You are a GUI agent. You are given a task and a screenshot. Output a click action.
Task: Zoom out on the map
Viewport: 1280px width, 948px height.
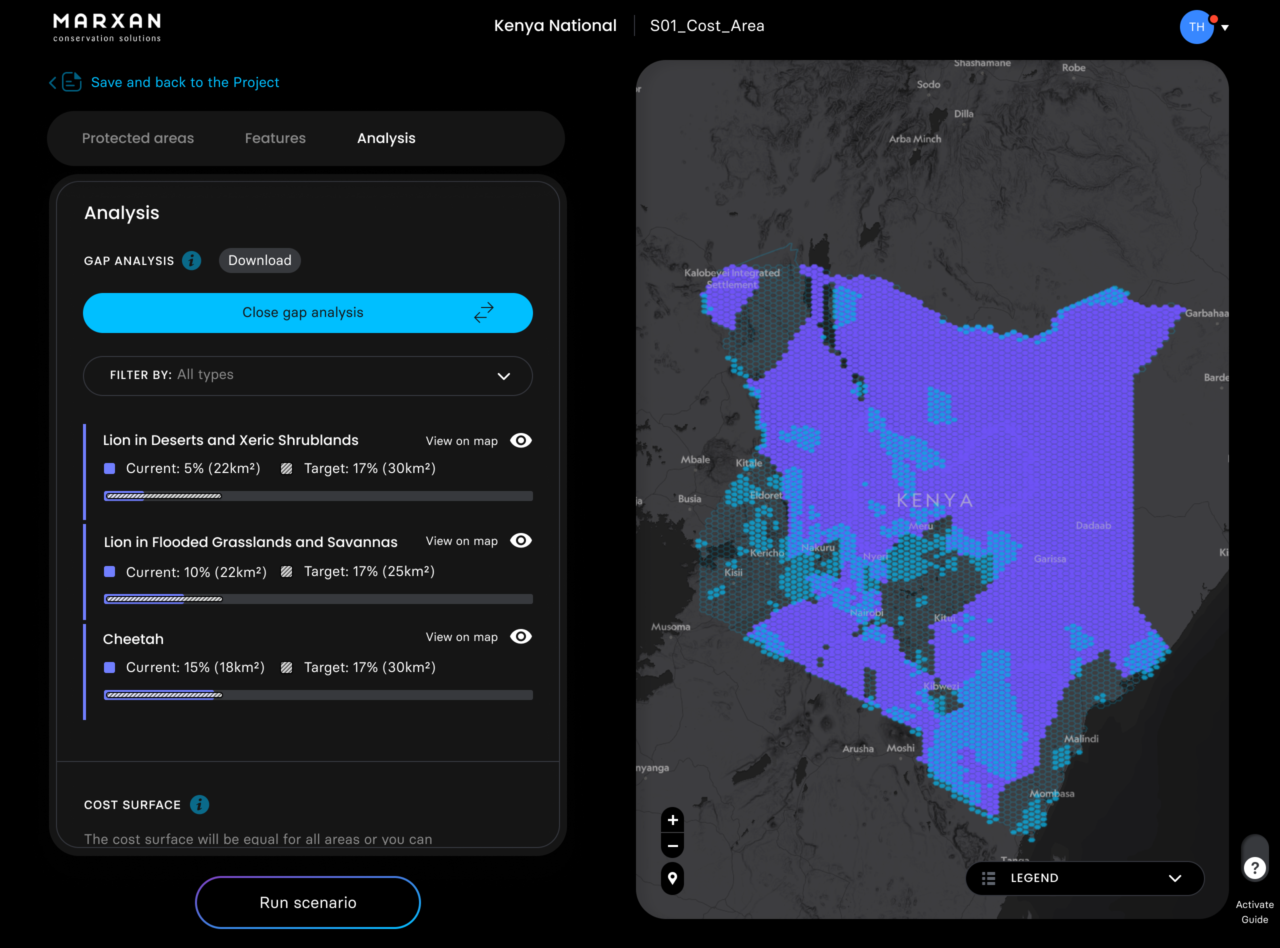tap(673, 846)
